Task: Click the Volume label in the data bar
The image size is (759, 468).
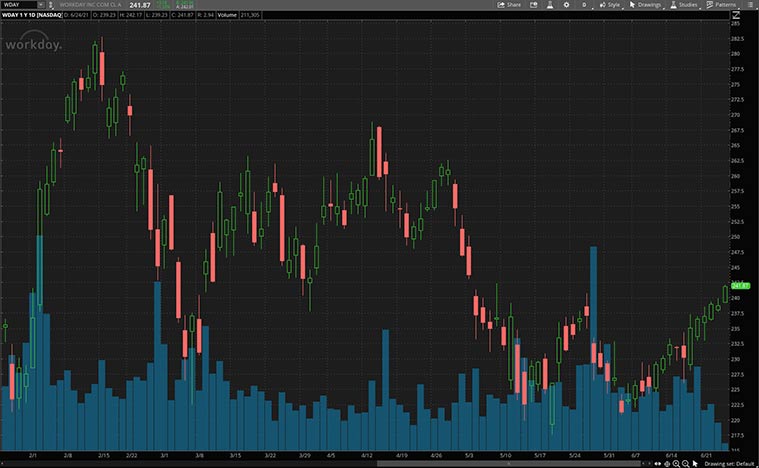Action: (227, 15)
